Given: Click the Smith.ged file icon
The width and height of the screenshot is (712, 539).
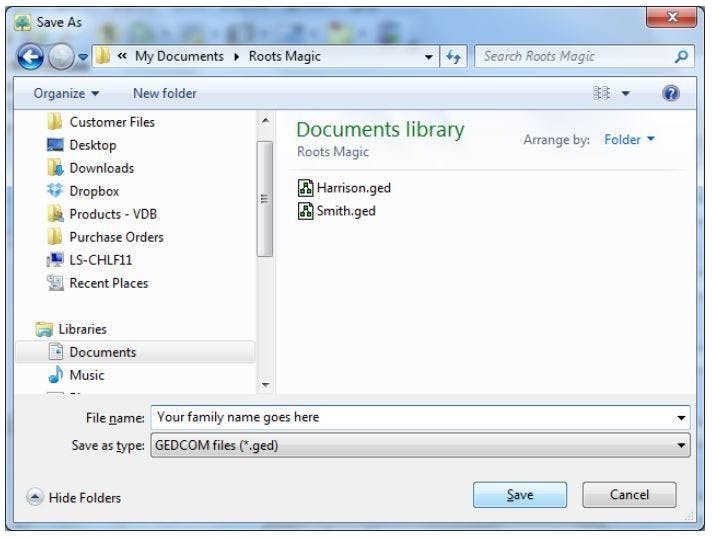Looking at the screenshot, I should coord(306,211).
